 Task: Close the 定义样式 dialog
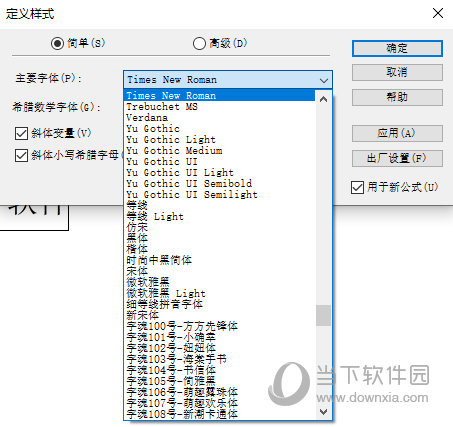click(438, 13)
